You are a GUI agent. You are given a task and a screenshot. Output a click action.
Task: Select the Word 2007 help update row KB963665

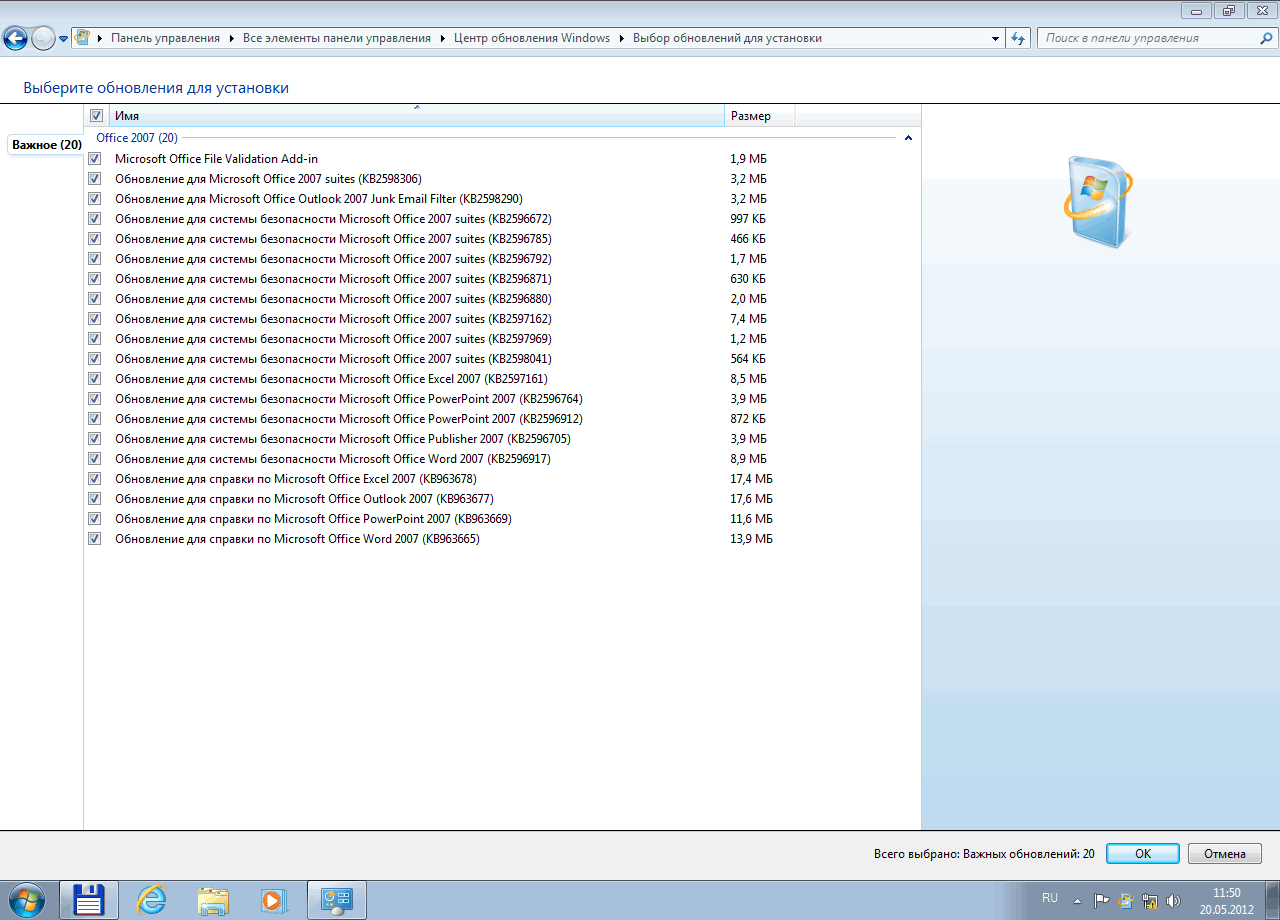pyautogui.click(x=502, y=539)
